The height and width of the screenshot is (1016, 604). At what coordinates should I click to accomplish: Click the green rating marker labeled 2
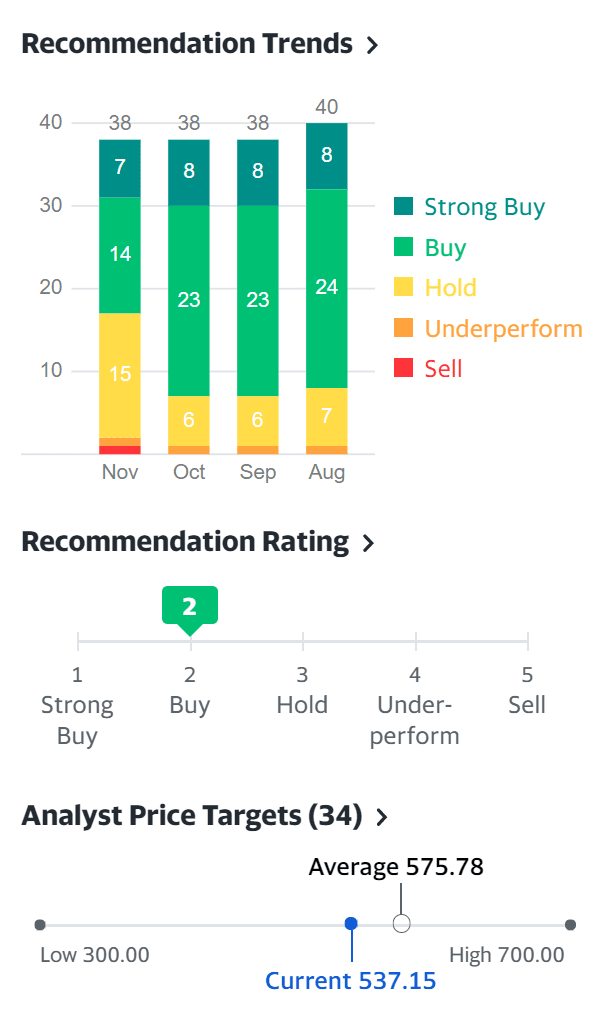coord(190,606)
